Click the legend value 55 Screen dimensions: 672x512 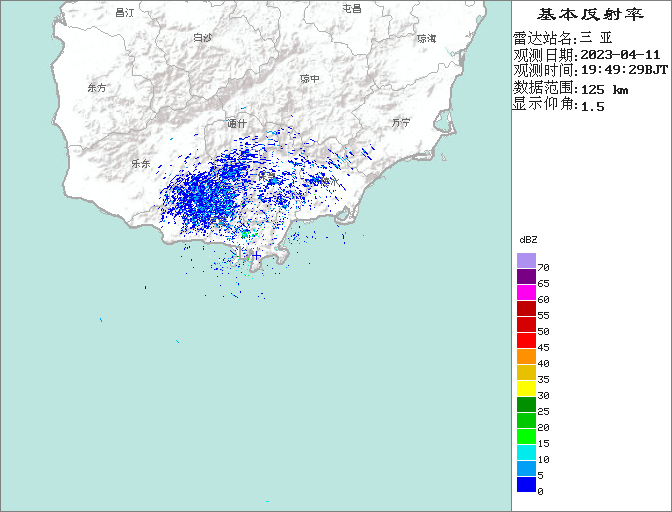[x=543, y=316]
